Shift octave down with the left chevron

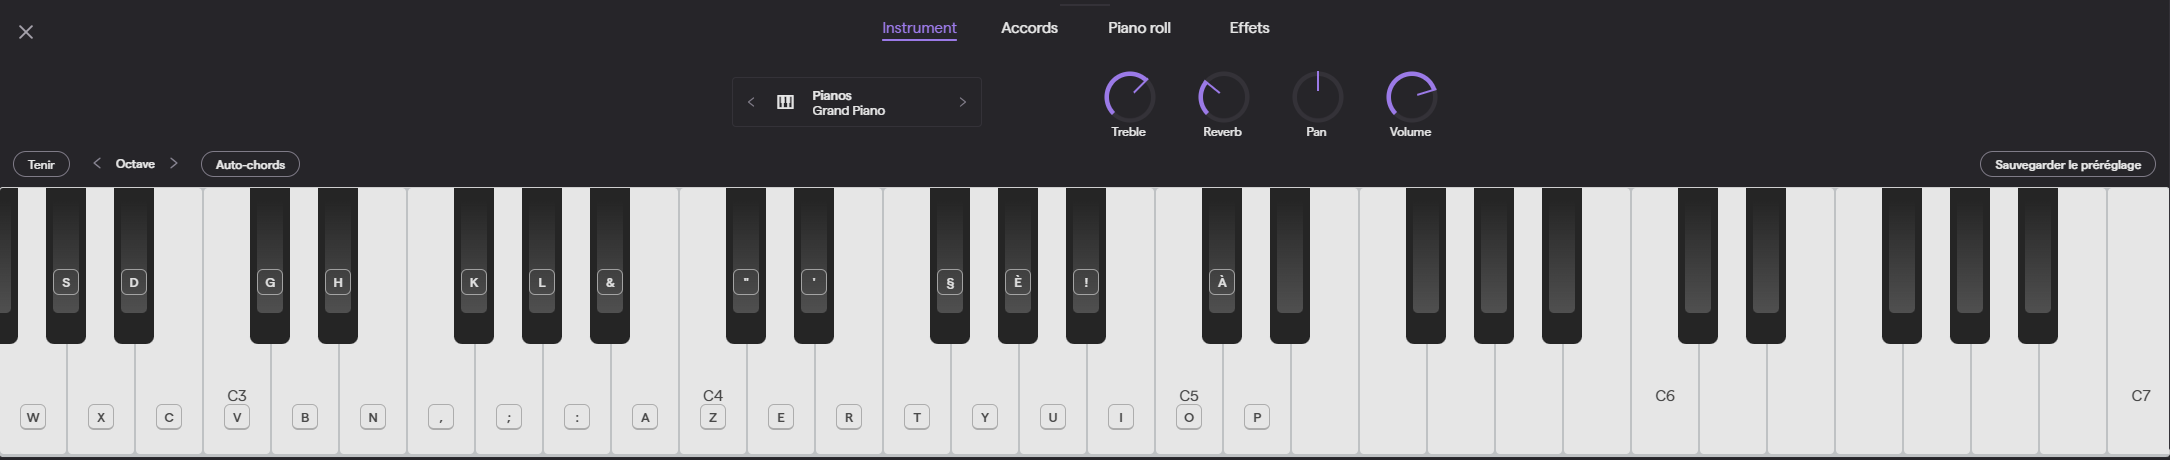(x=97, y=164)
